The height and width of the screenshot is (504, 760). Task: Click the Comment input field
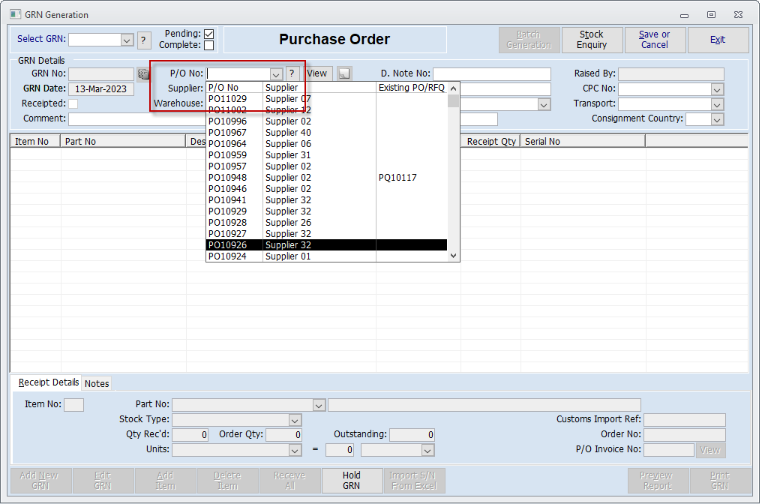coord(283,119)
